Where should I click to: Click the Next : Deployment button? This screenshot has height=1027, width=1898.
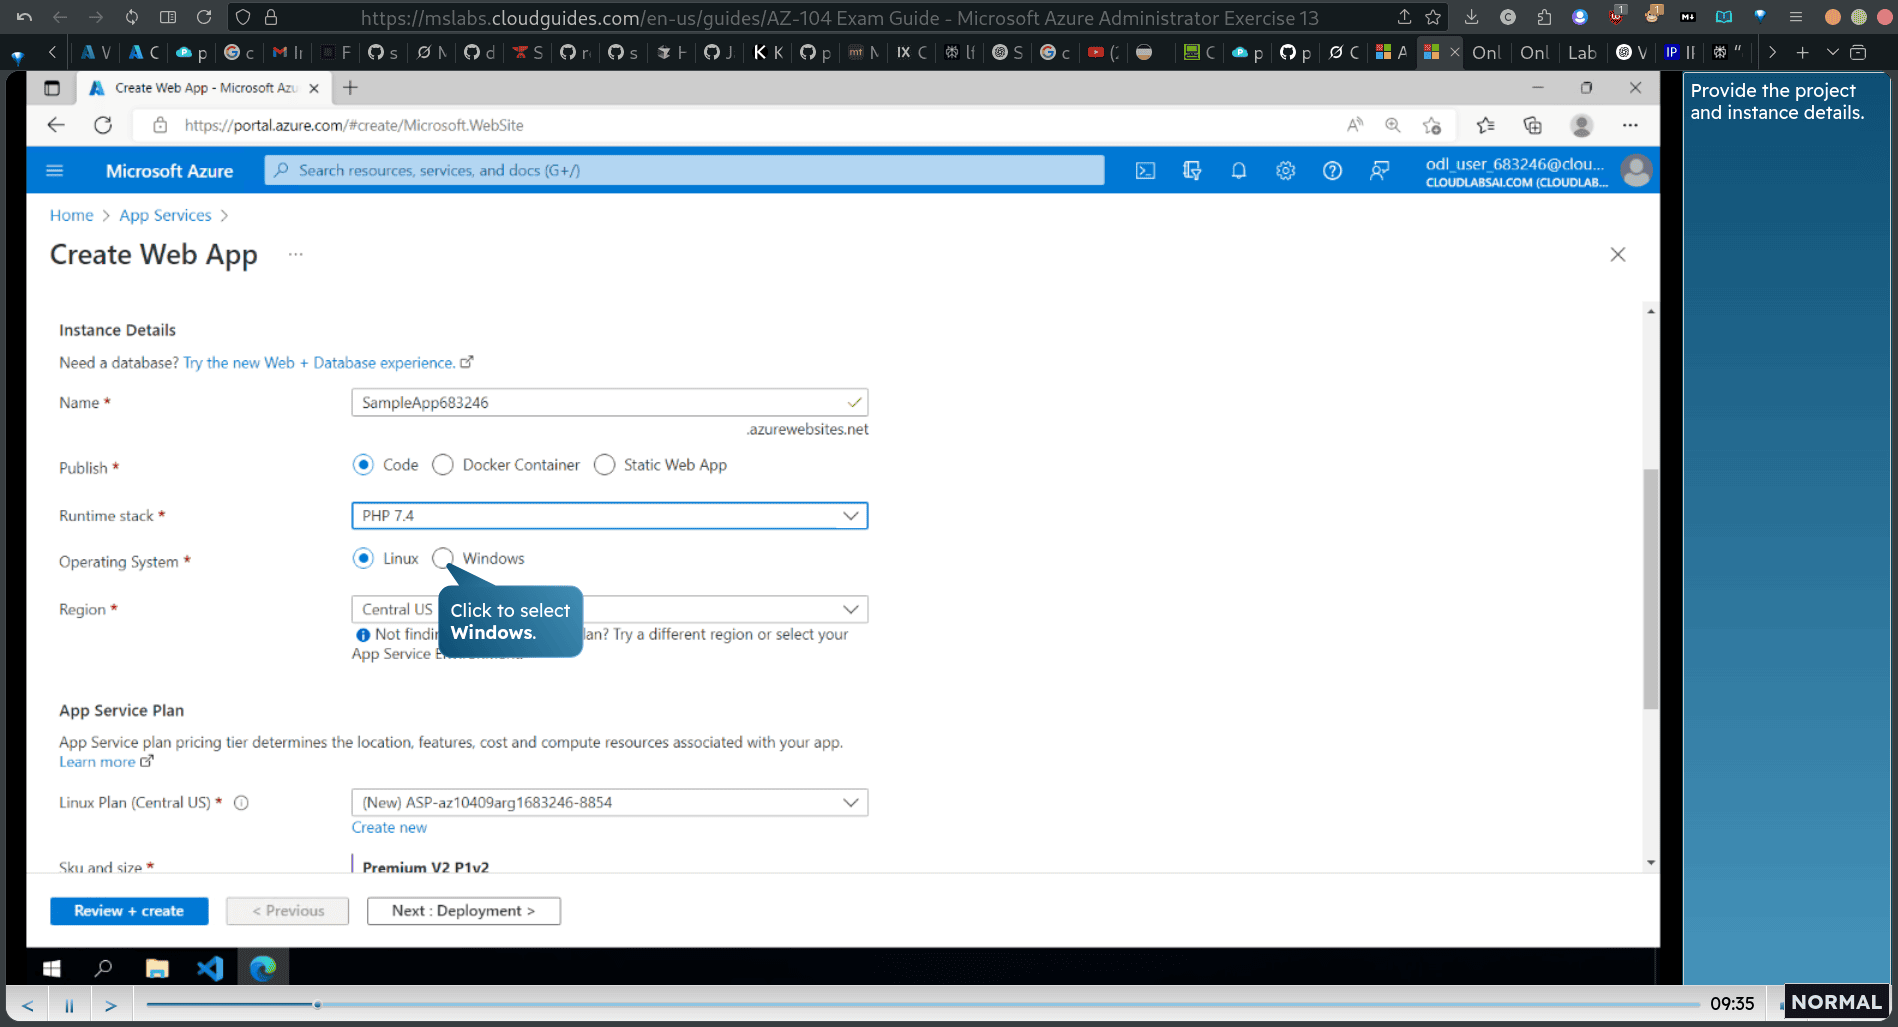pyautogui.click(x=463, y=911)
